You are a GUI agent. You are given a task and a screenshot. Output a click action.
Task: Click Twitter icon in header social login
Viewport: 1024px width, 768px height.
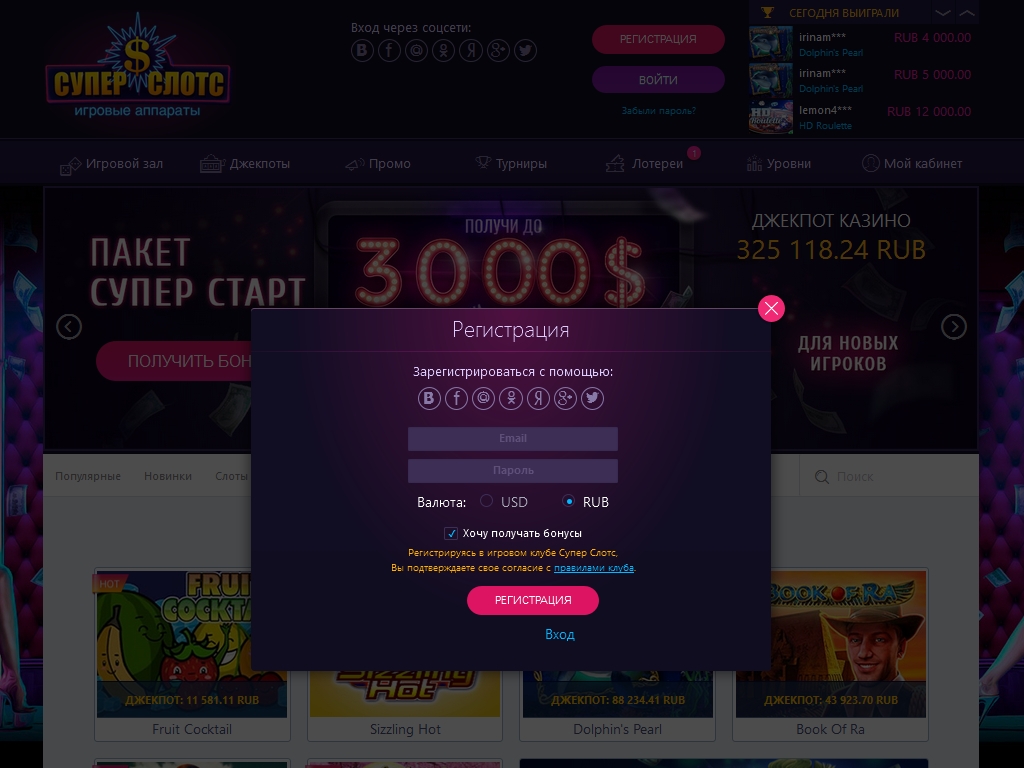(525, 50)
